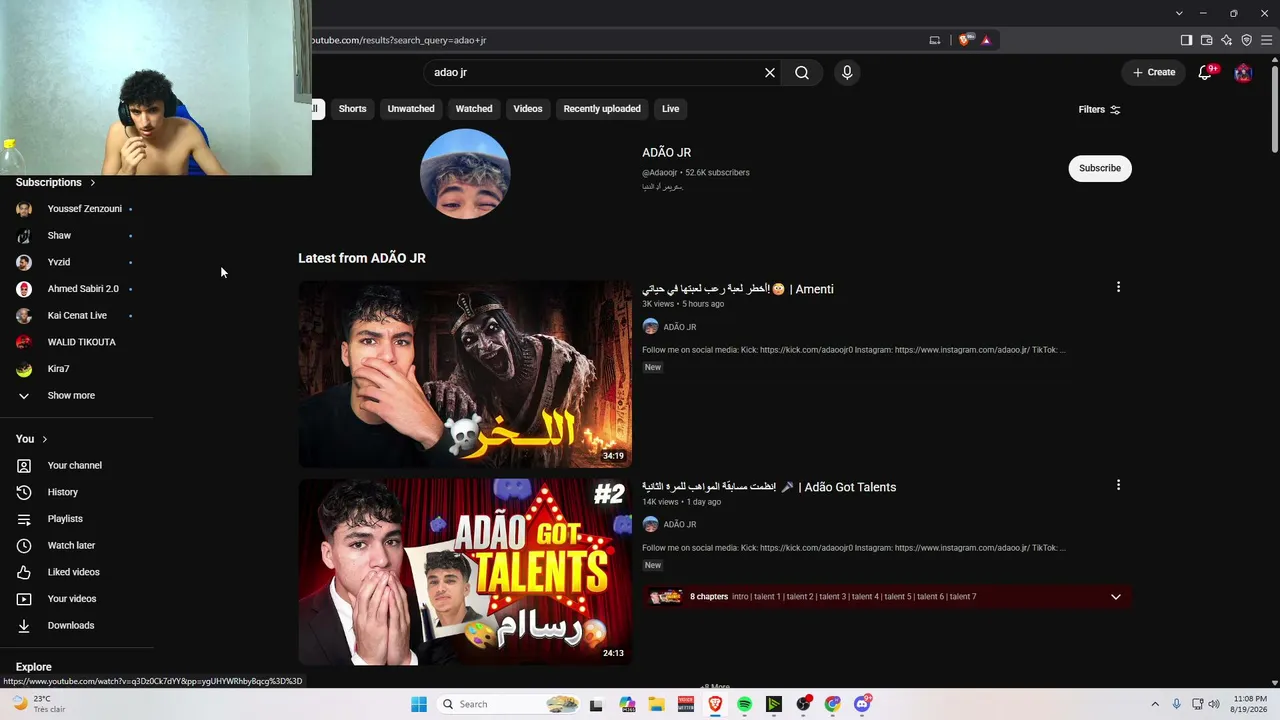Open the volume control in system tray
Screen dimensions: 1280x720
click(1214, 704)
